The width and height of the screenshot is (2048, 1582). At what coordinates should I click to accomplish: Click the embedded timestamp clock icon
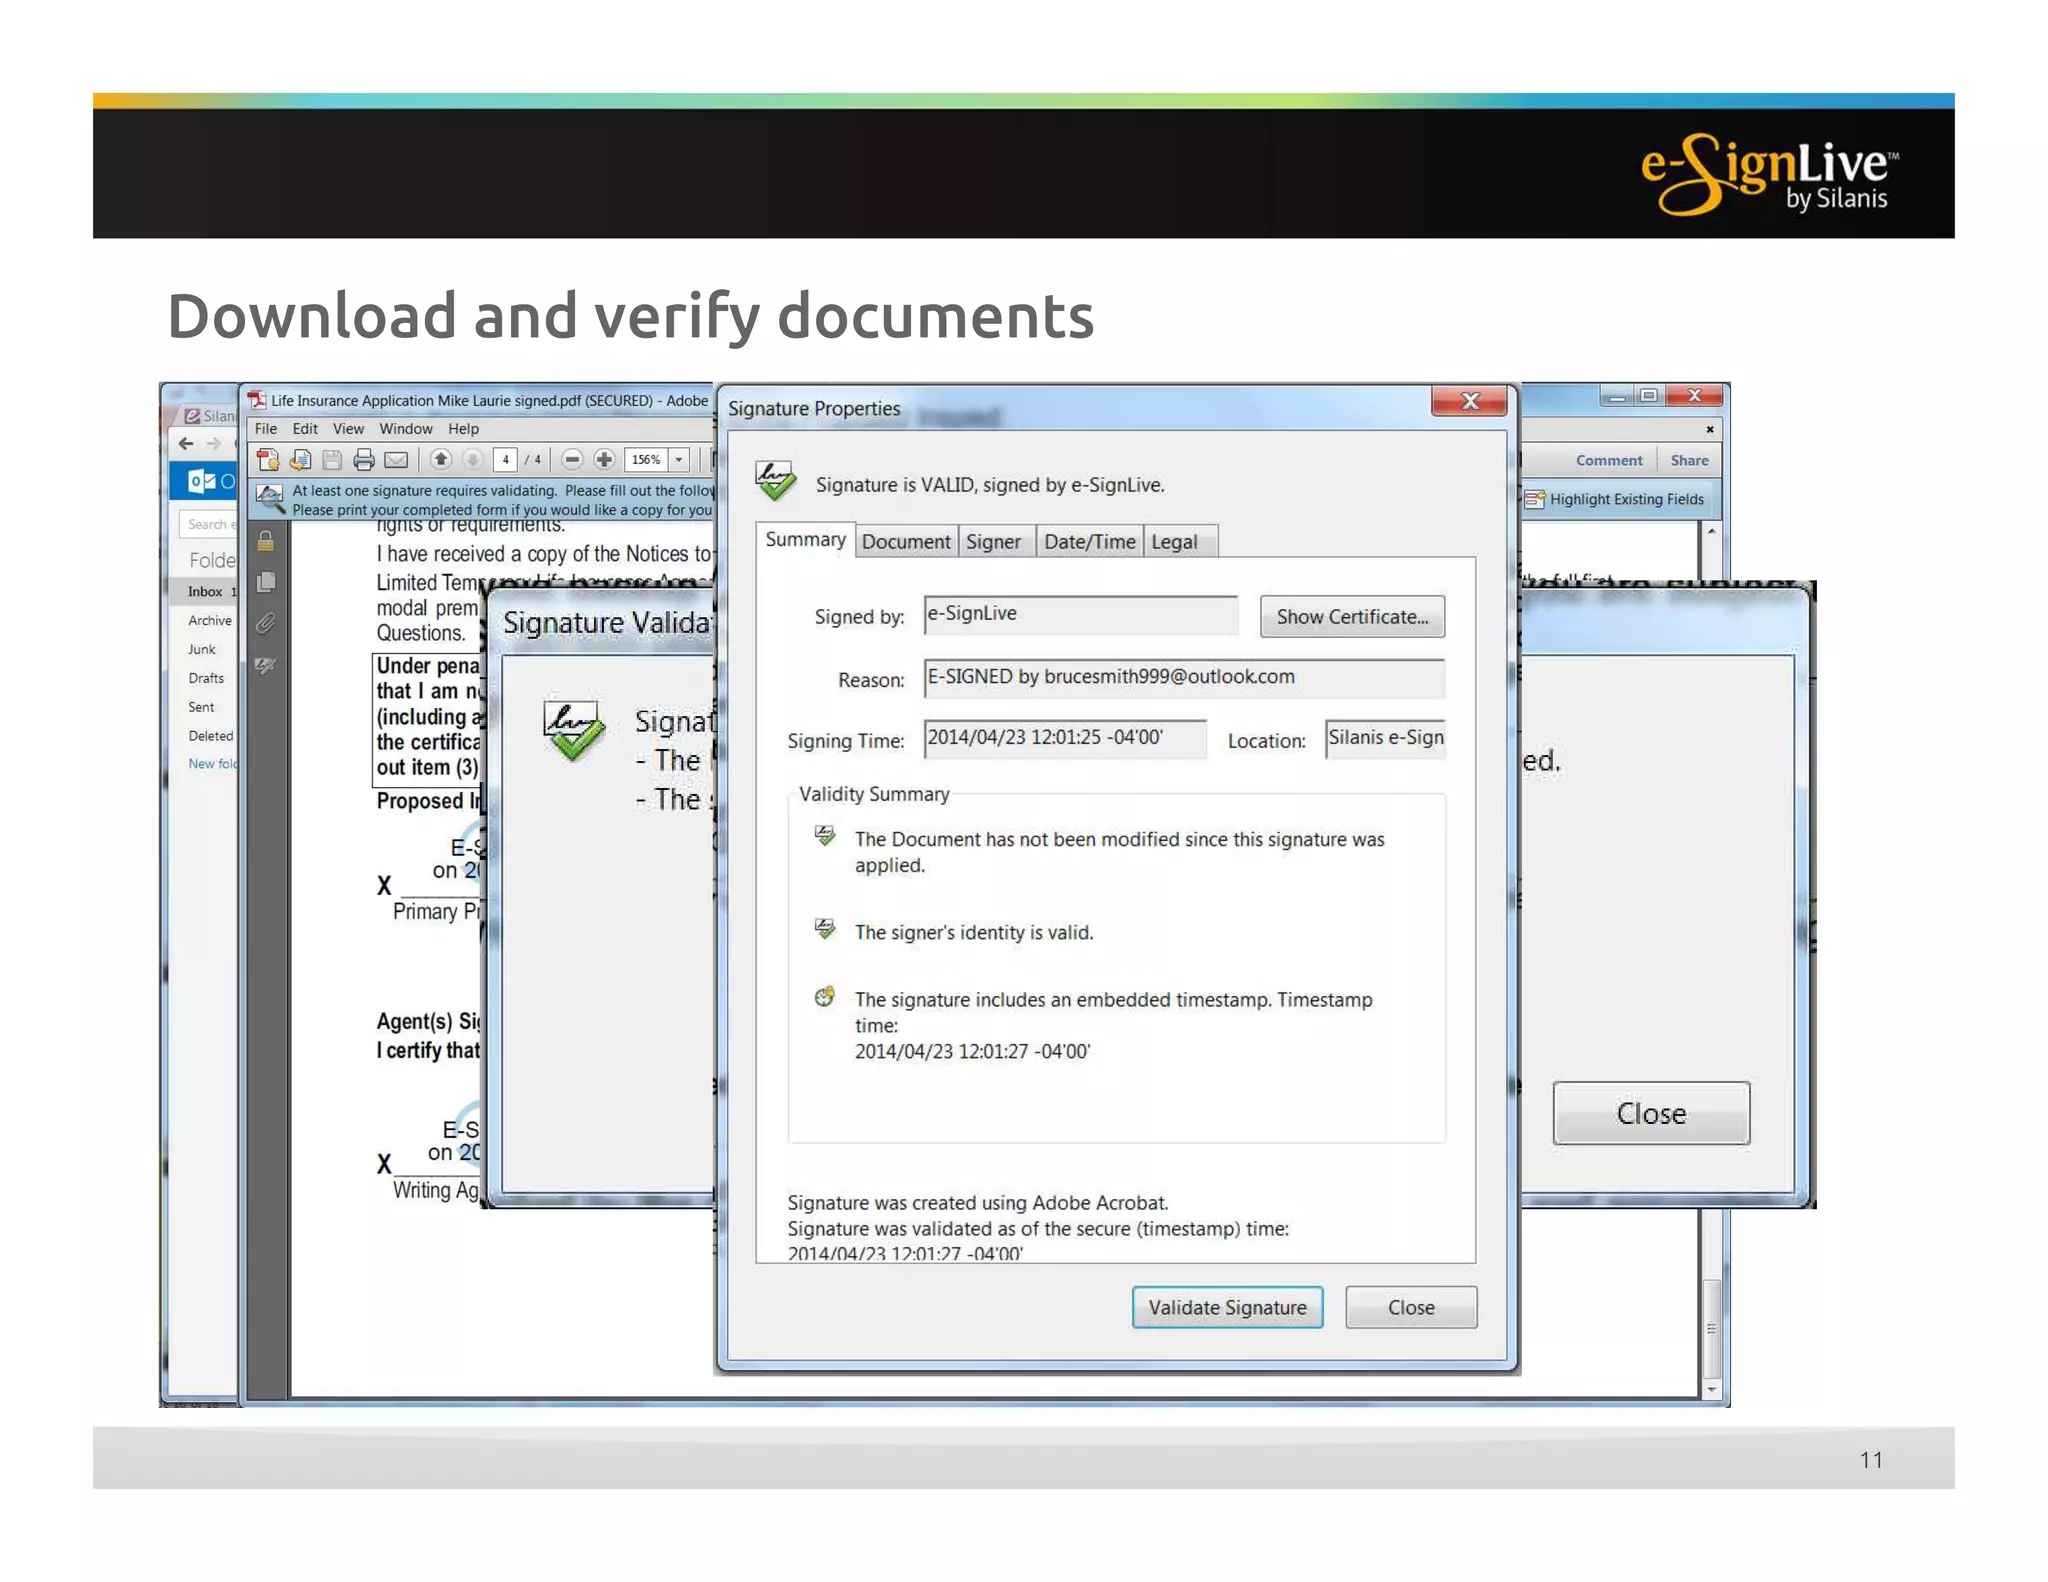point(825,997)
